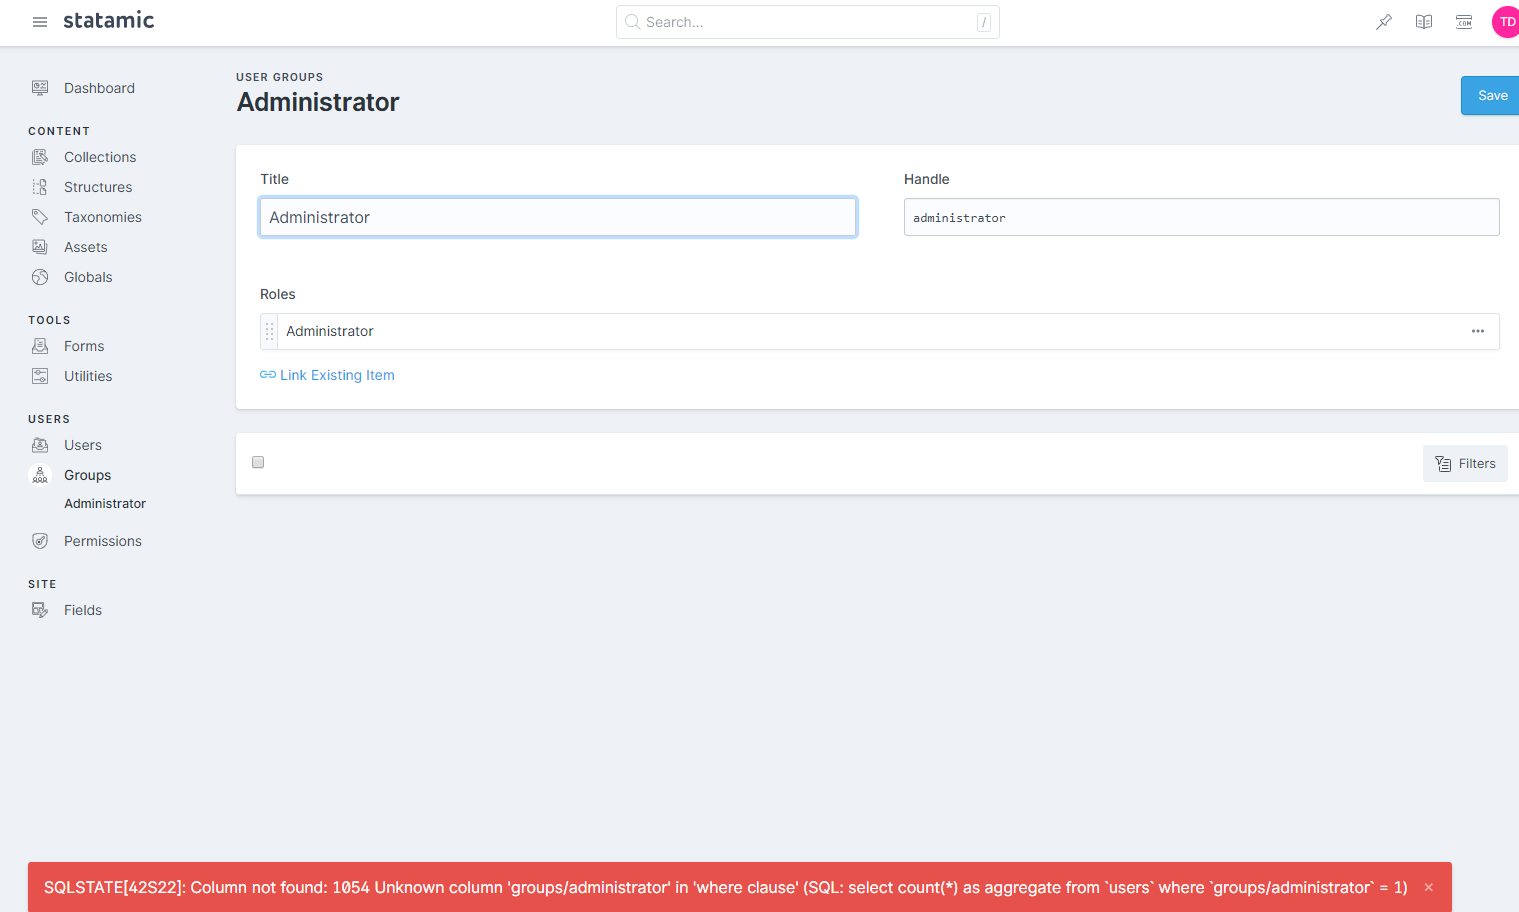Open the Taxonomies section
This screenshot has width=1519, height=912.
click(103, 216)
